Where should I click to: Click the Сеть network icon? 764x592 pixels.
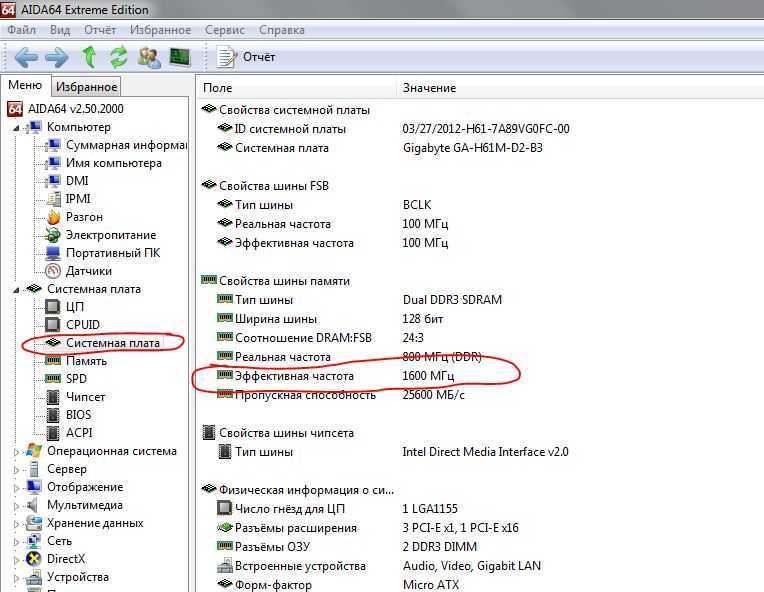pyautogui.click(x=34, y=541)
